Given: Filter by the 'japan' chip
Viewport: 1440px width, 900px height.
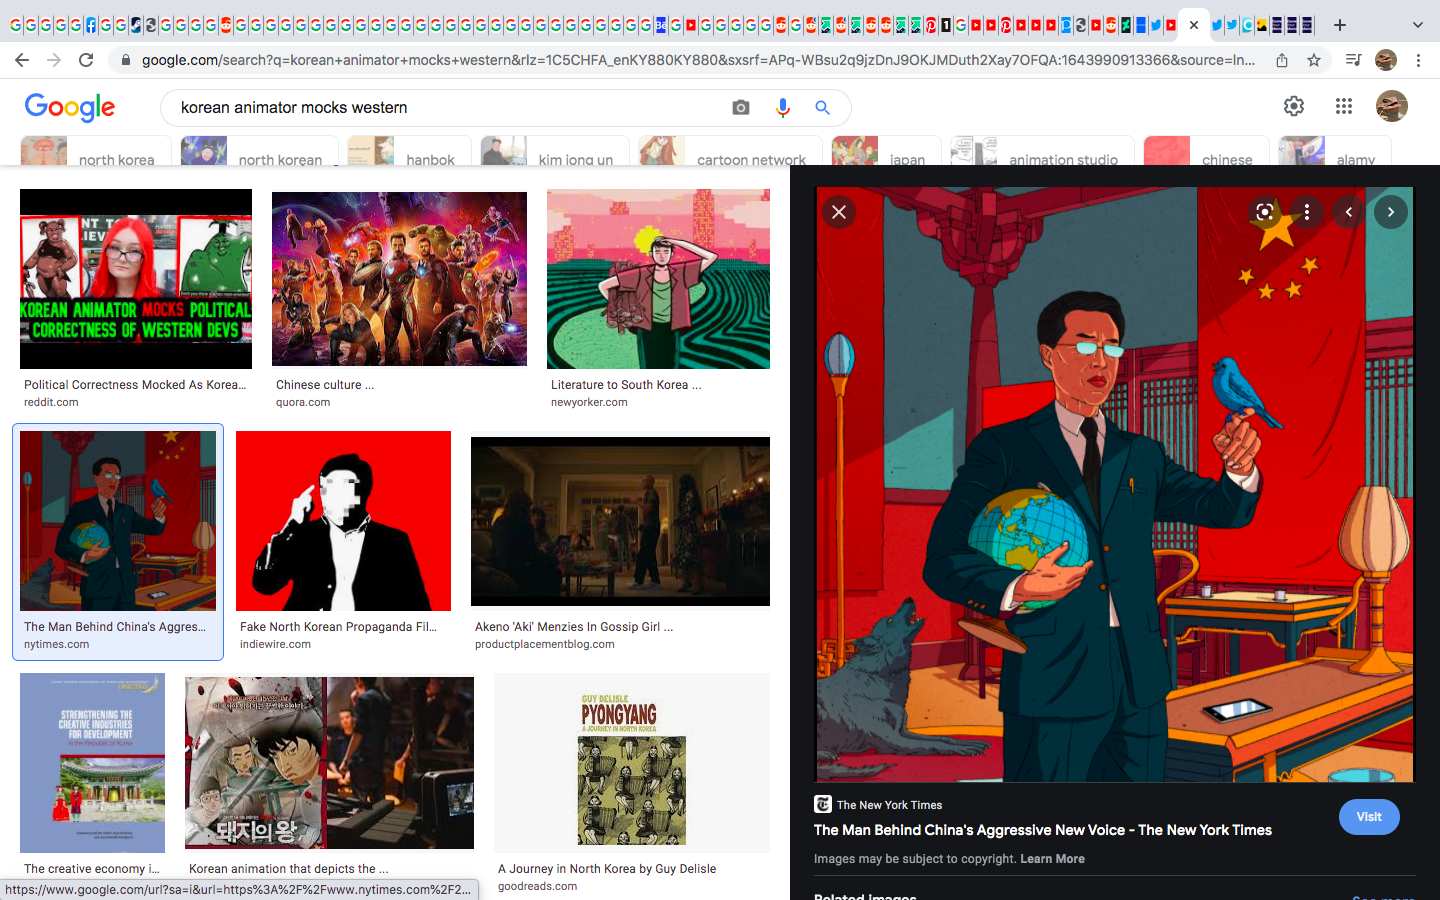Looking at the screenshot, I should [x=886, y=151].
